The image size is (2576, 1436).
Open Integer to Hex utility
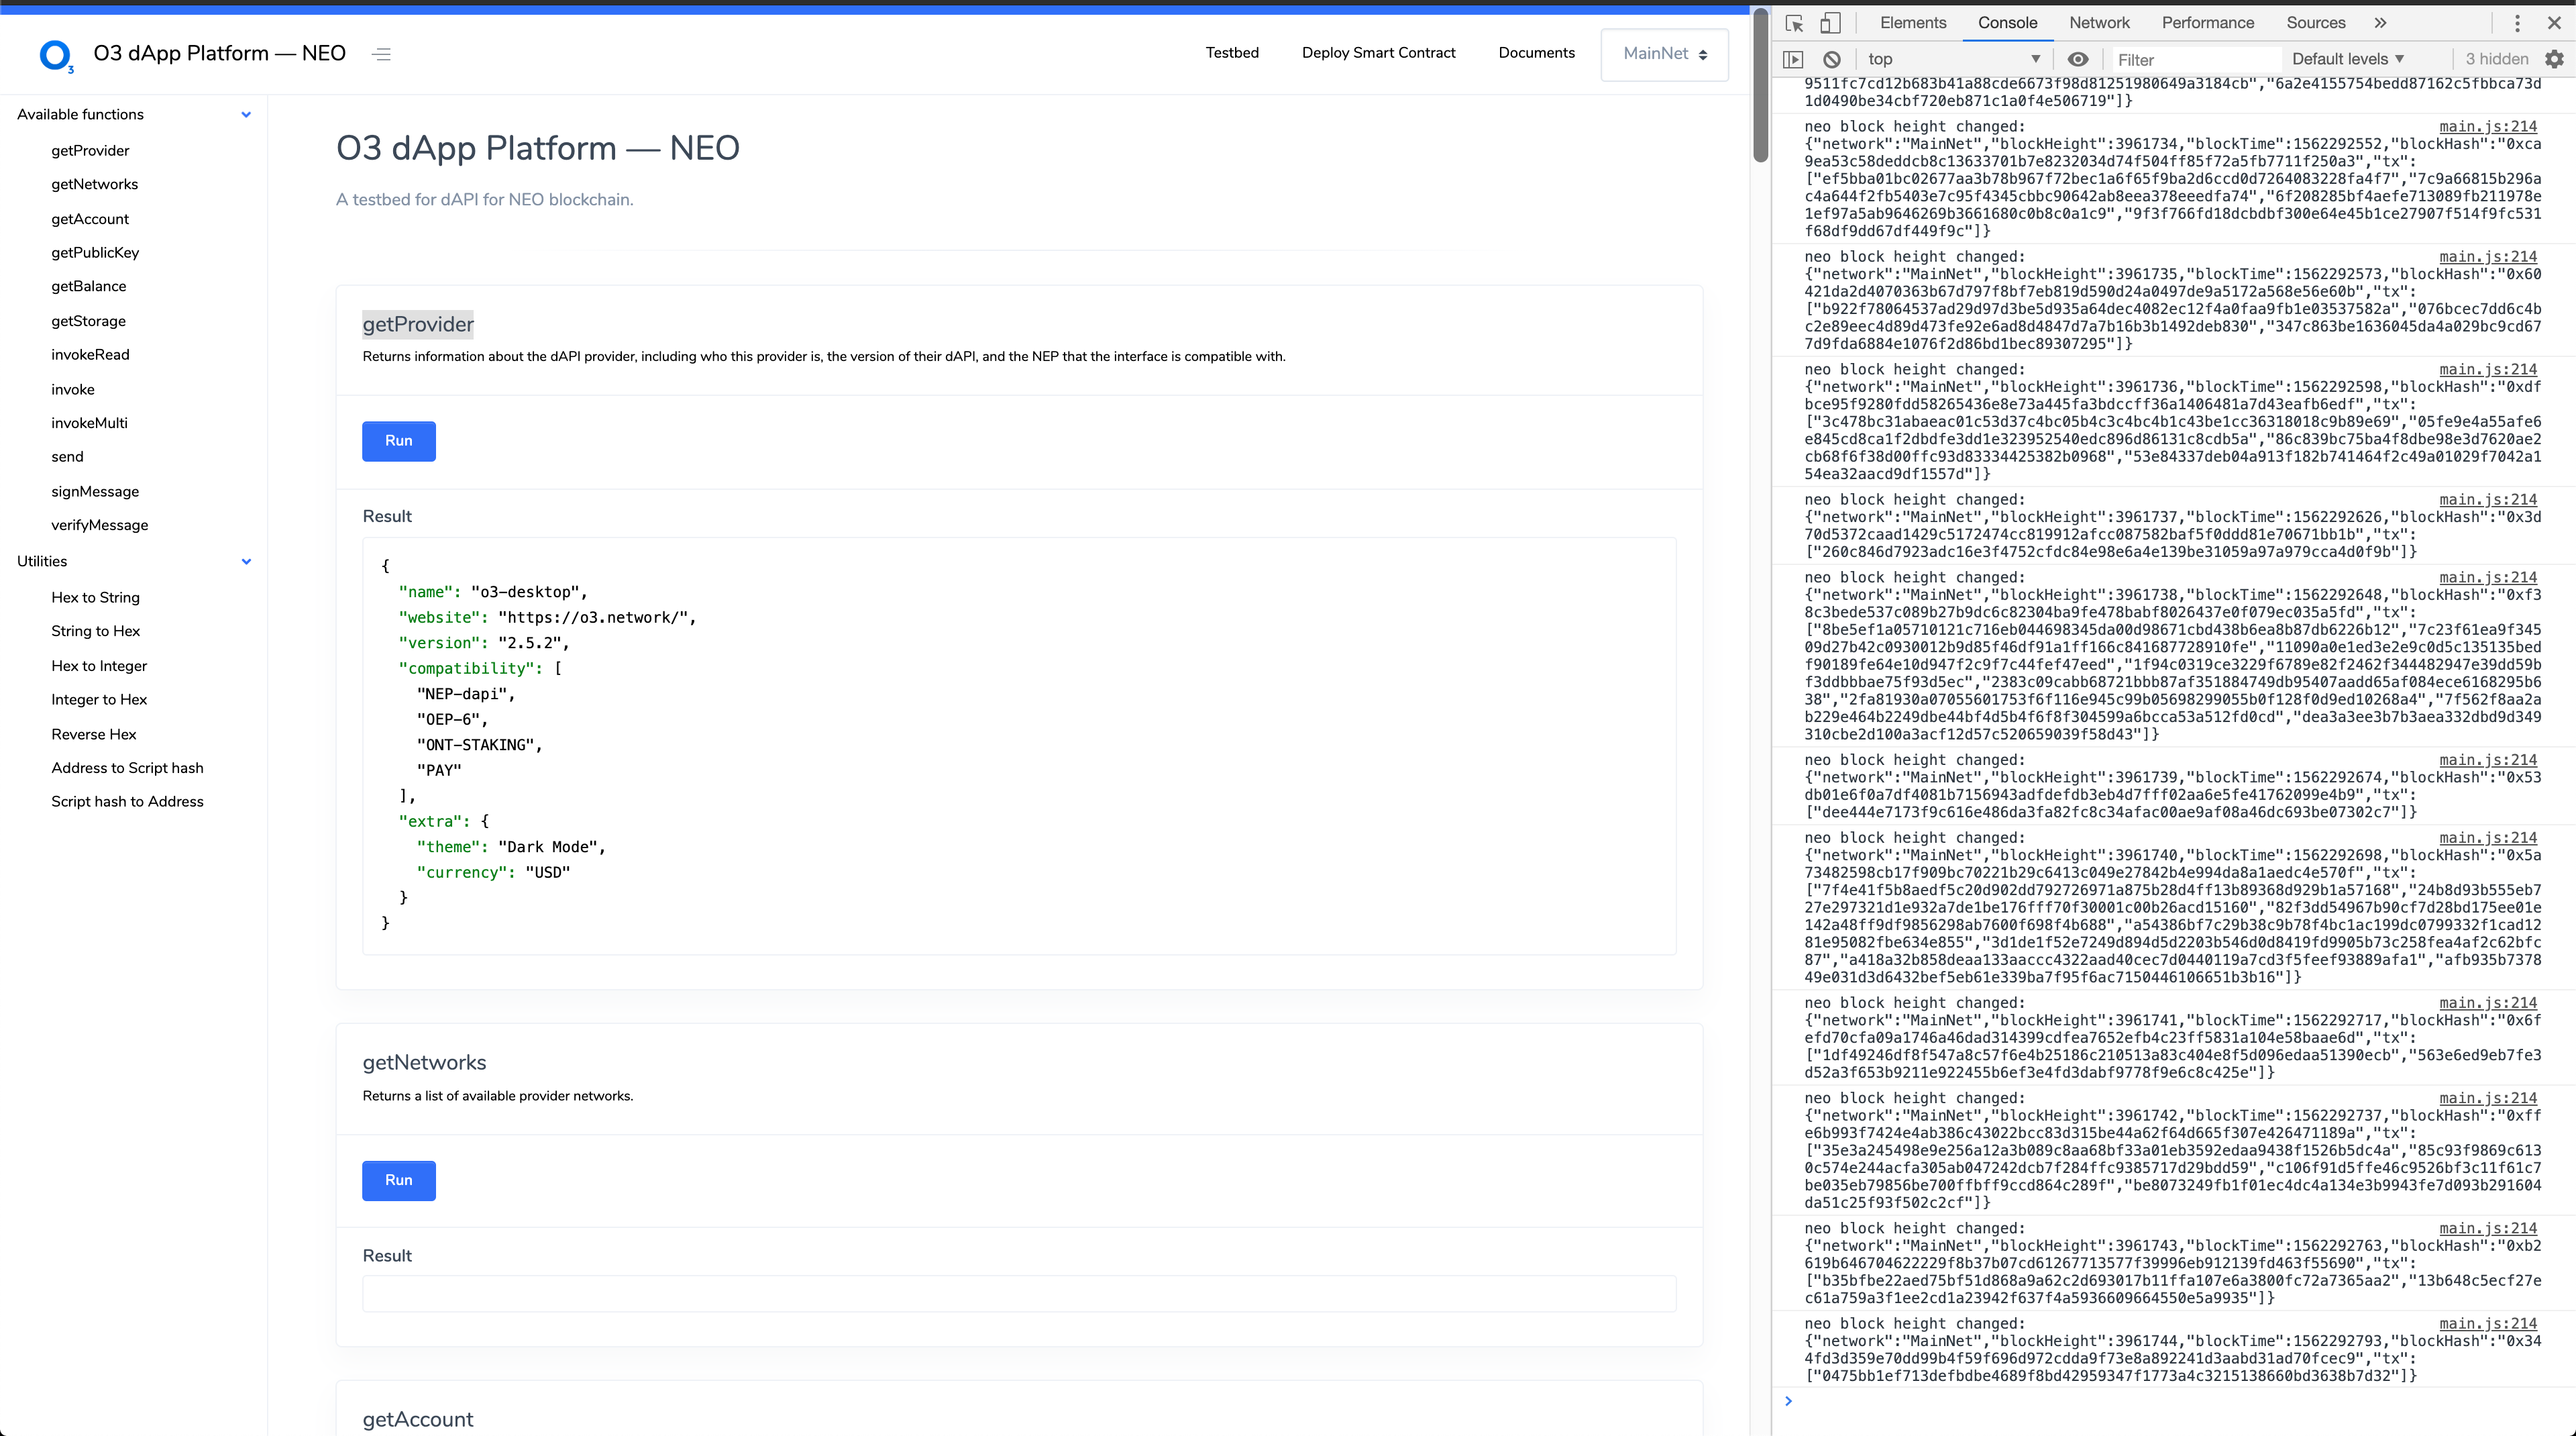99,700
